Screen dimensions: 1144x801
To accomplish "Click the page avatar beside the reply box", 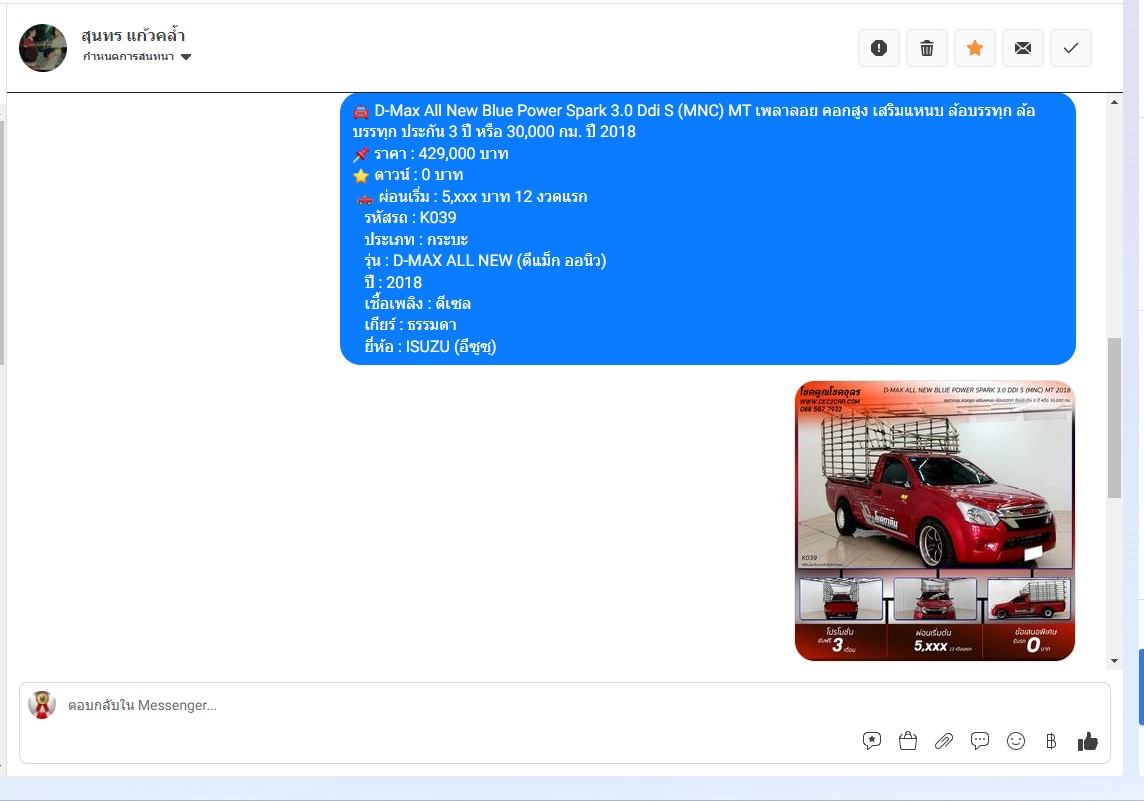I will tap(42, 705).
